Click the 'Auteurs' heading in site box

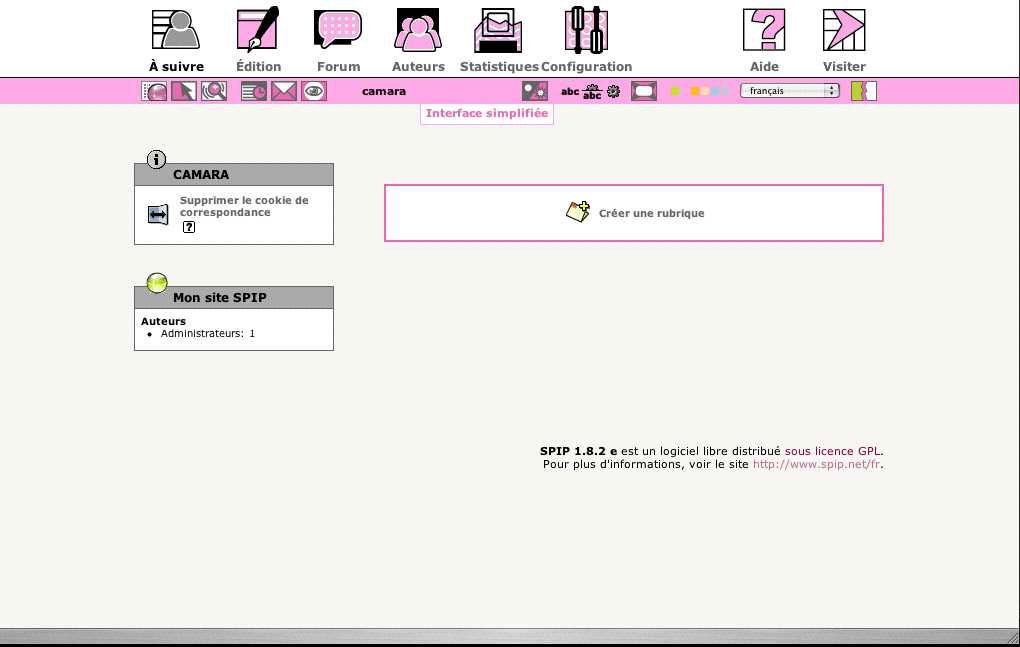click(163, 321)
